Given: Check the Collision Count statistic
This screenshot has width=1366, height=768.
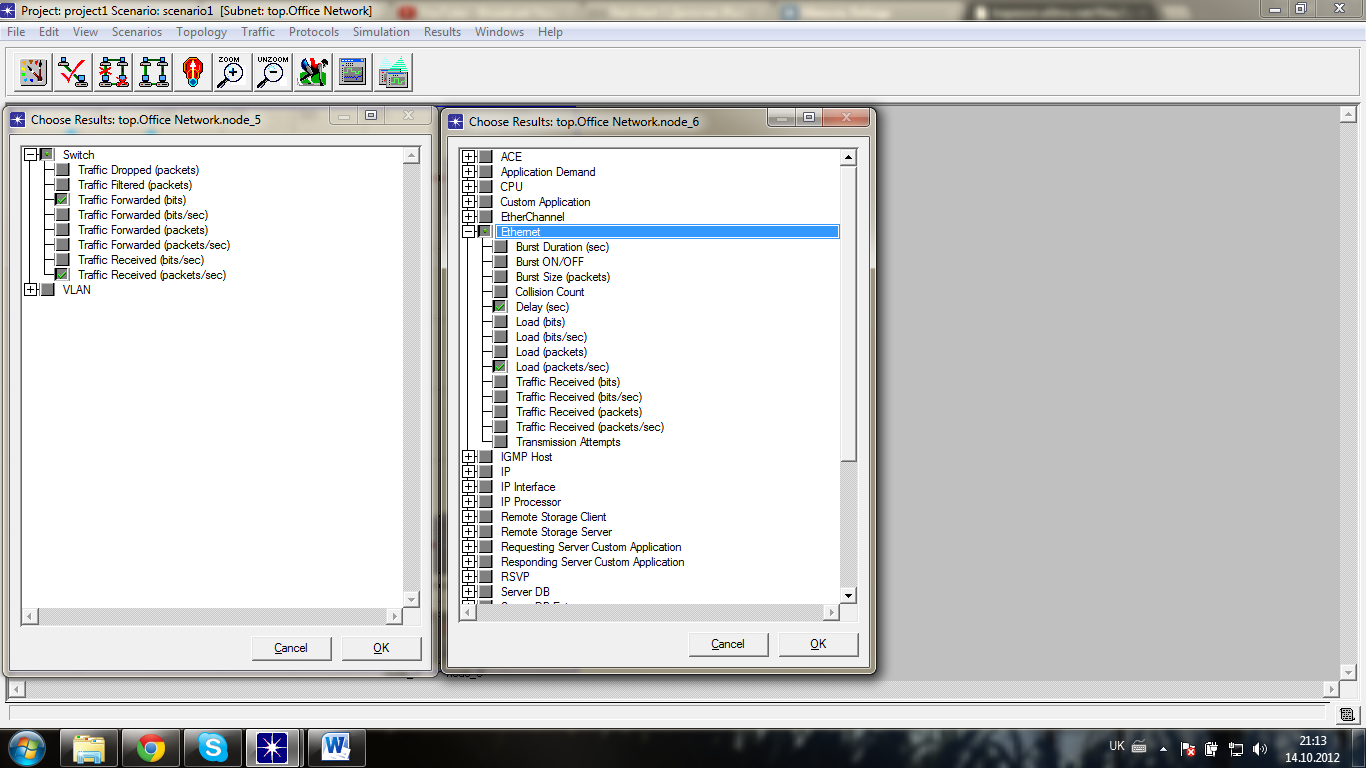Looking at the screenshot, I should click(500, 292).
